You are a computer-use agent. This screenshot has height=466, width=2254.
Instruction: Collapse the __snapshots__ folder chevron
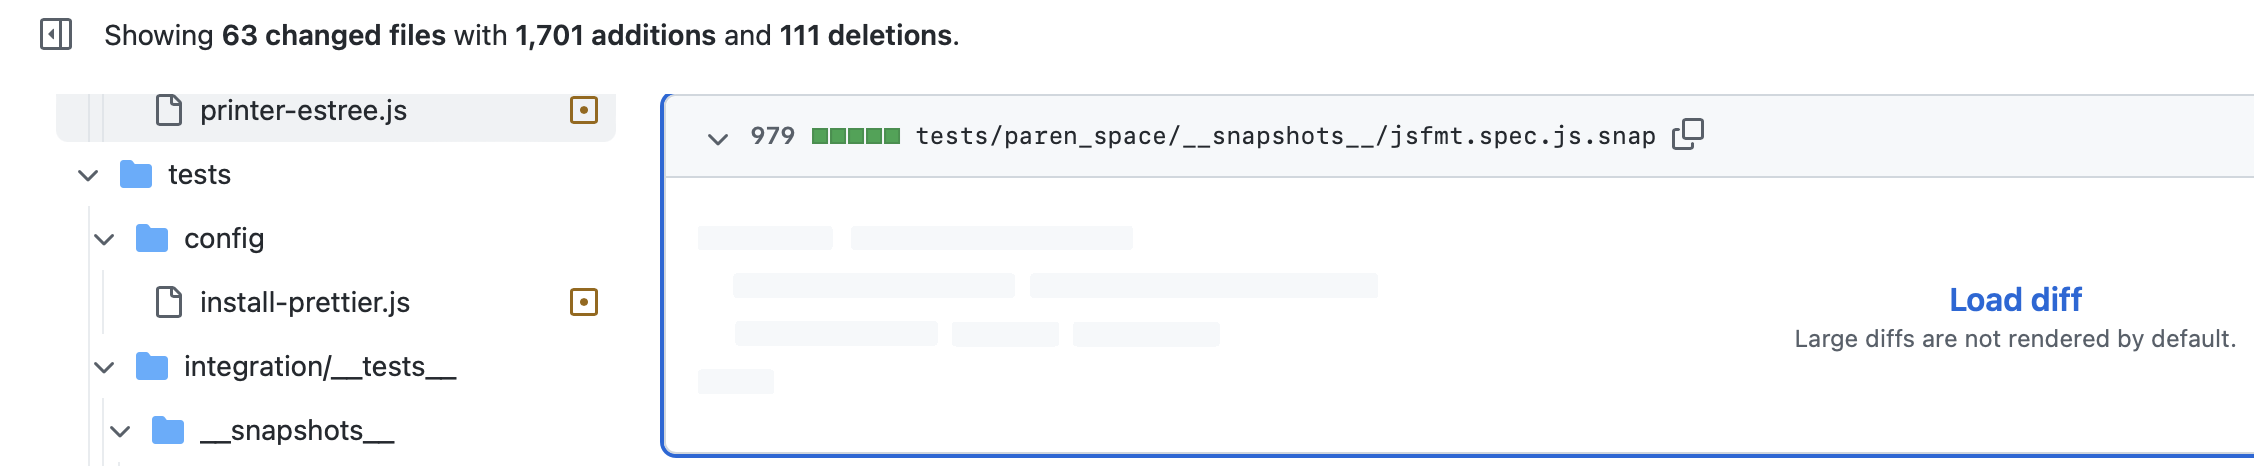pos(120,431)
